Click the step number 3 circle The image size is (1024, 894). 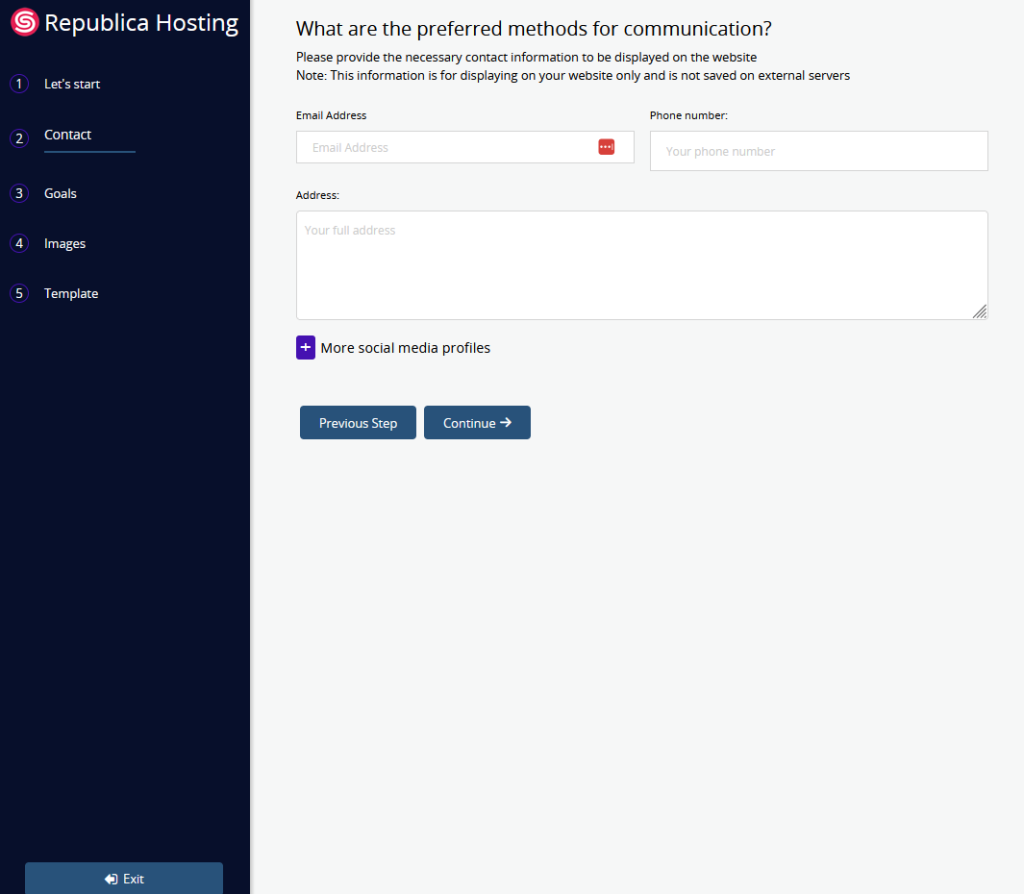pos(19,194)
